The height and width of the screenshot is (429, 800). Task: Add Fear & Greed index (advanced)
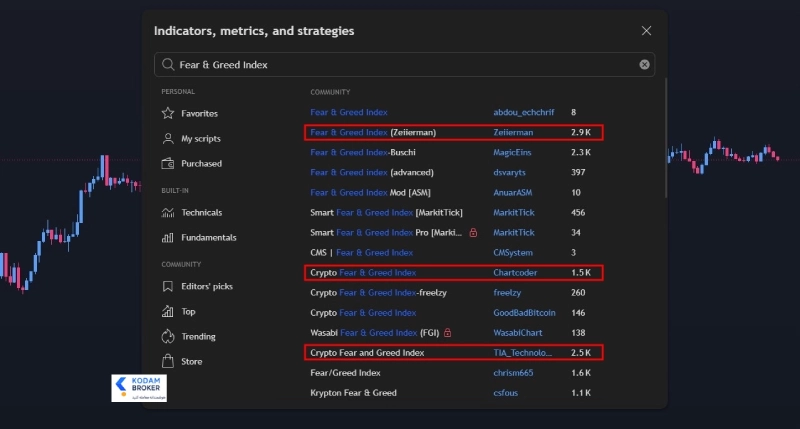372,172
